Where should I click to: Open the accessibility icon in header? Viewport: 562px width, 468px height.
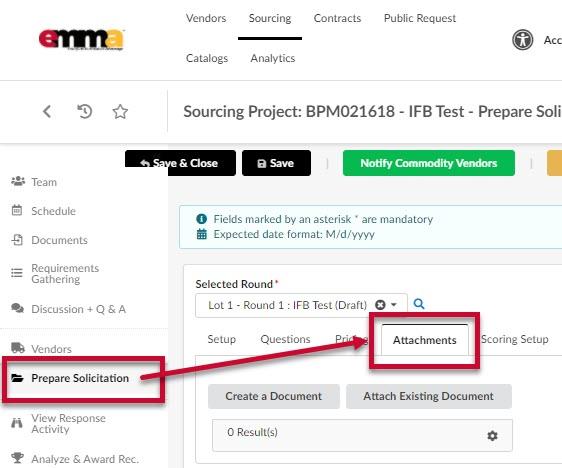point(522,40)
